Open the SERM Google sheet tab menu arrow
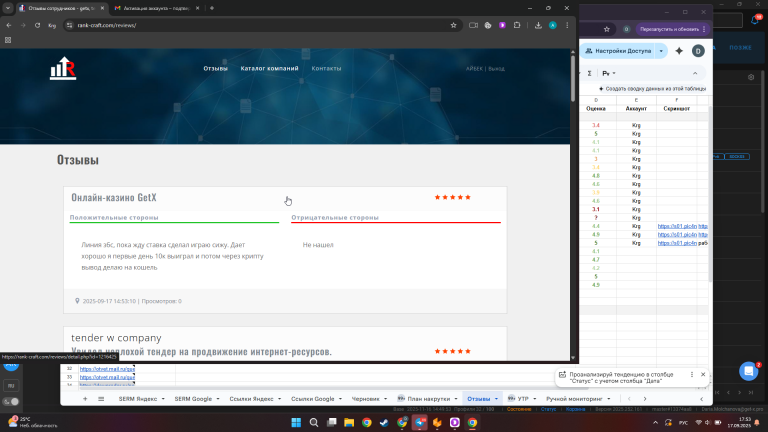 (x=217, y=399)
